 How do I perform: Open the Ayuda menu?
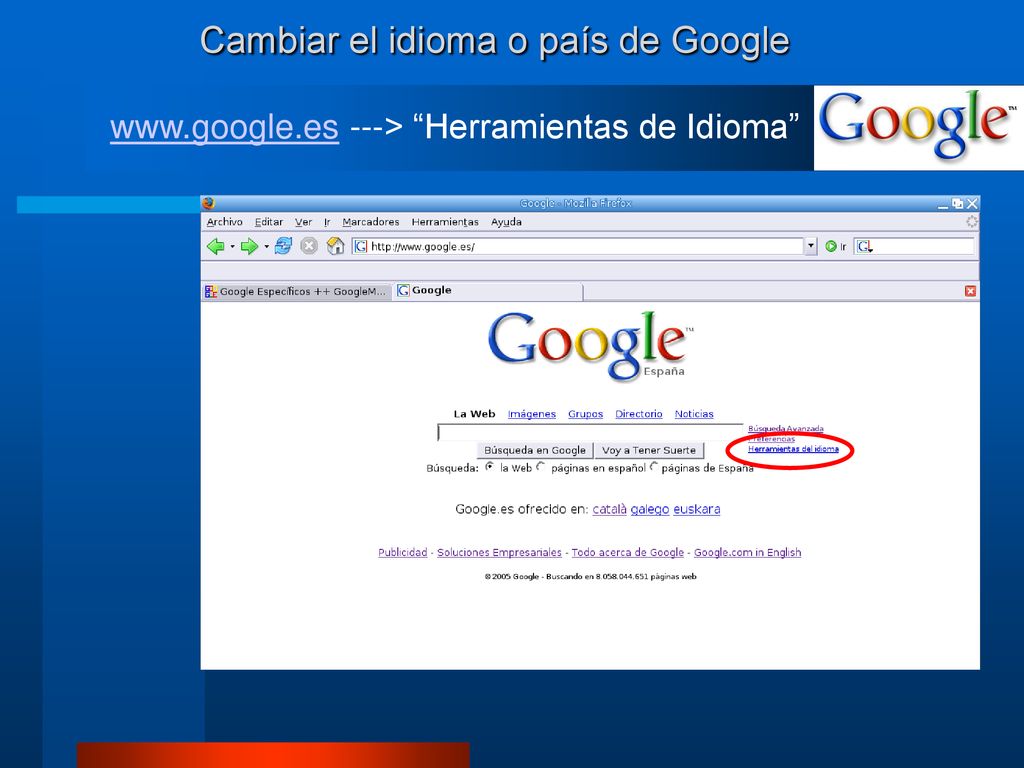click(x=506, y=222)
